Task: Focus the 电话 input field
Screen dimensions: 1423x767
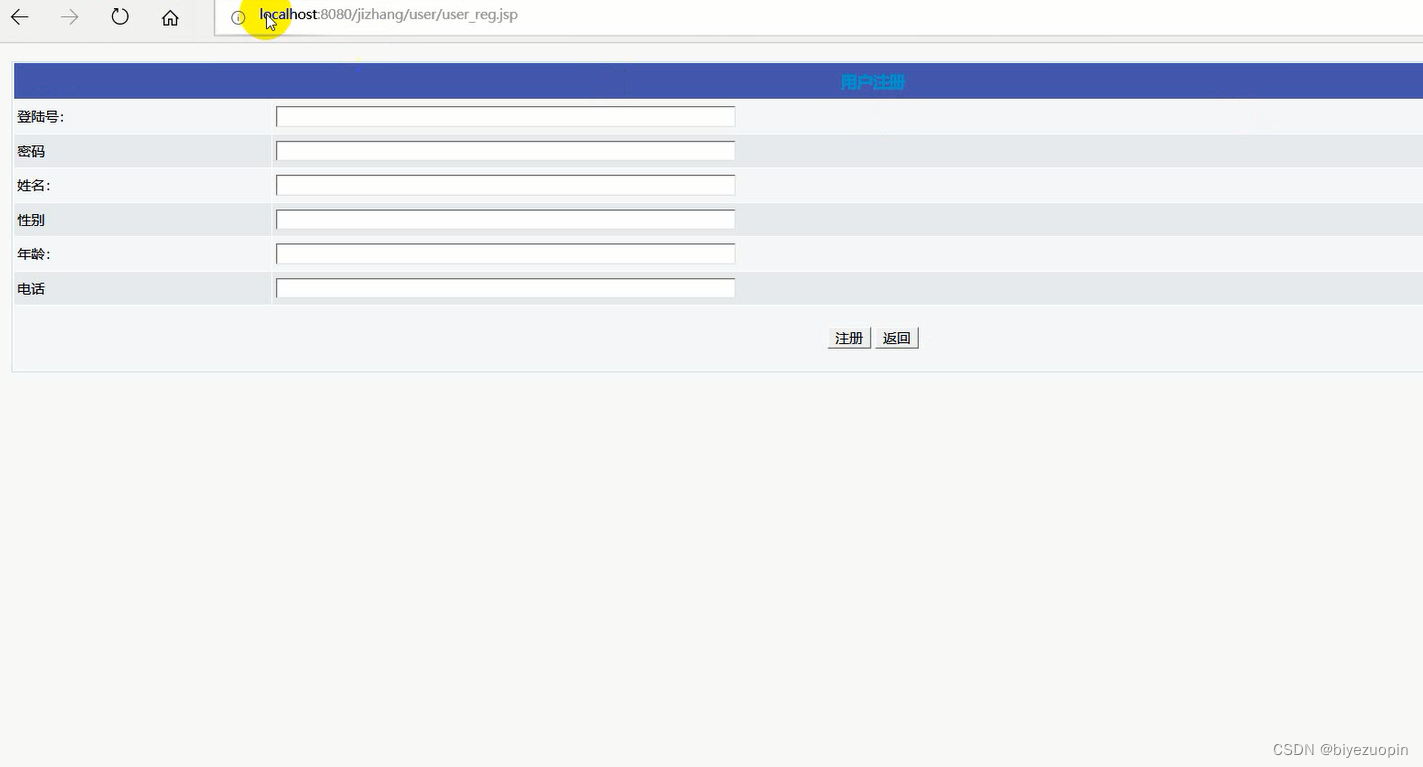Action: [x=505, y=288]
